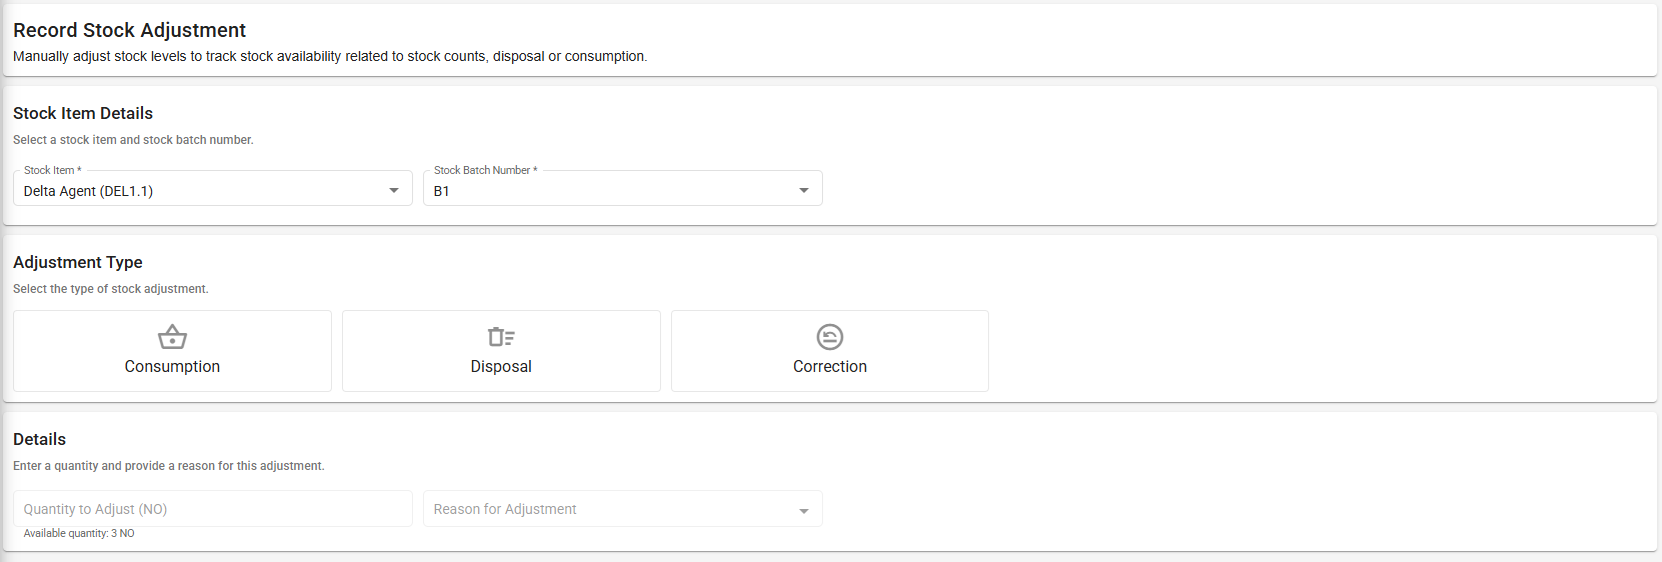The image size is (1662, 562).
Task: Click the Adjustment Type section heading
Action: tap(78, 262)
